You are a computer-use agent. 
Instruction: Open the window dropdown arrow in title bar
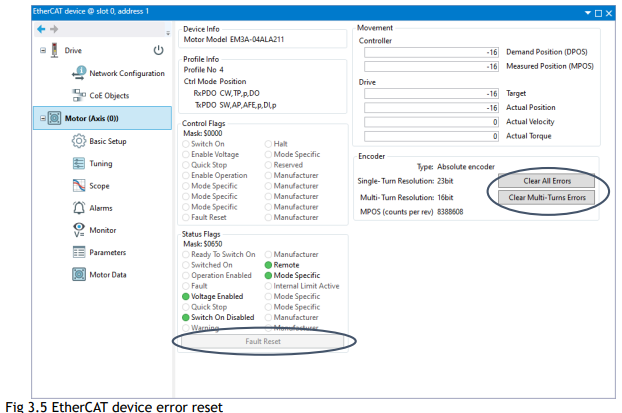click(x=588, y=13)
